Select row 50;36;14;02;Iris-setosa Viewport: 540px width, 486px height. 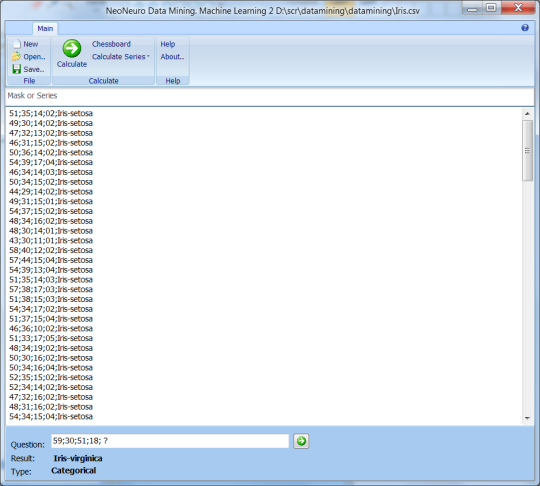[x=51, y=152]
